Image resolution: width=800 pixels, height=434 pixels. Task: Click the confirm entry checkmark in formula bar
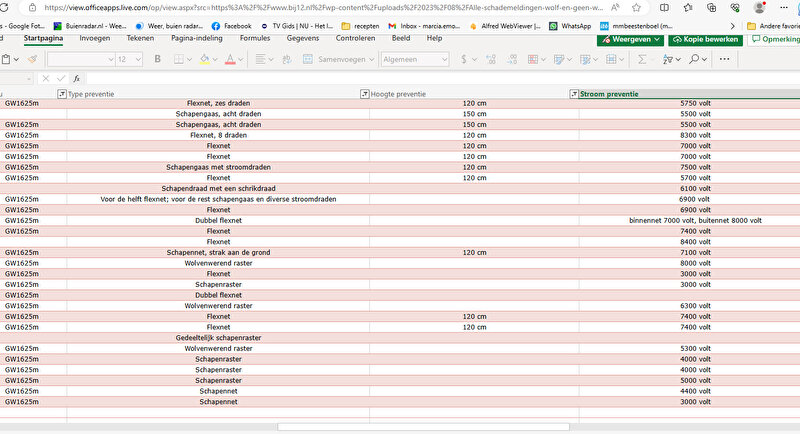61,79
